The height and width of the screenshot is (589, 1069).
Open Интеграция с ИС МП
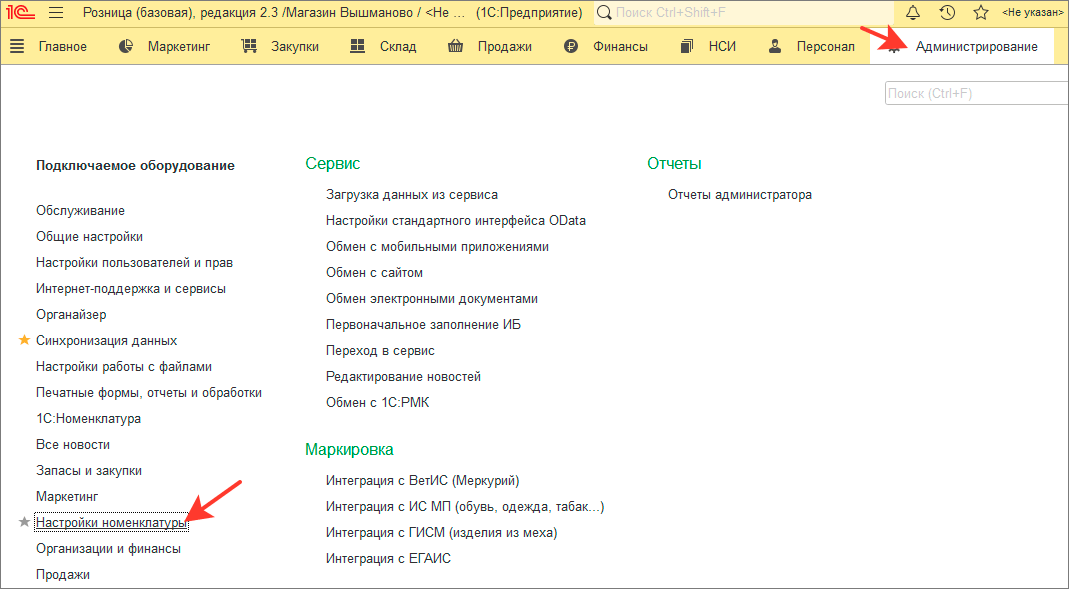464,507
